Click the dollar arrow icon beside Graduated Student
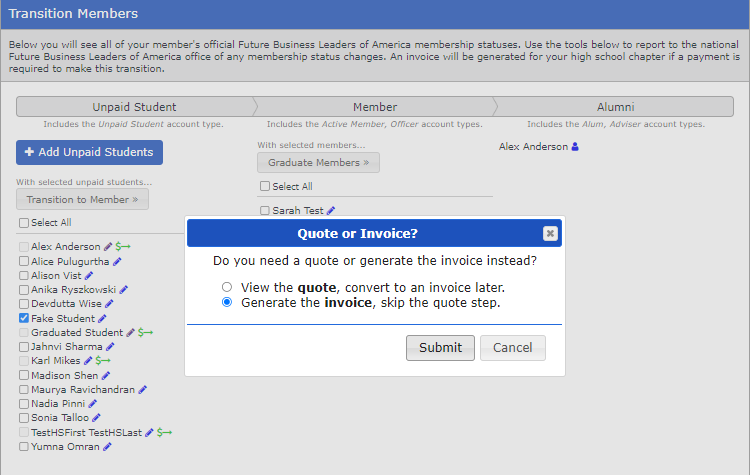Viewport: 750px width, 475px height. 145,332
